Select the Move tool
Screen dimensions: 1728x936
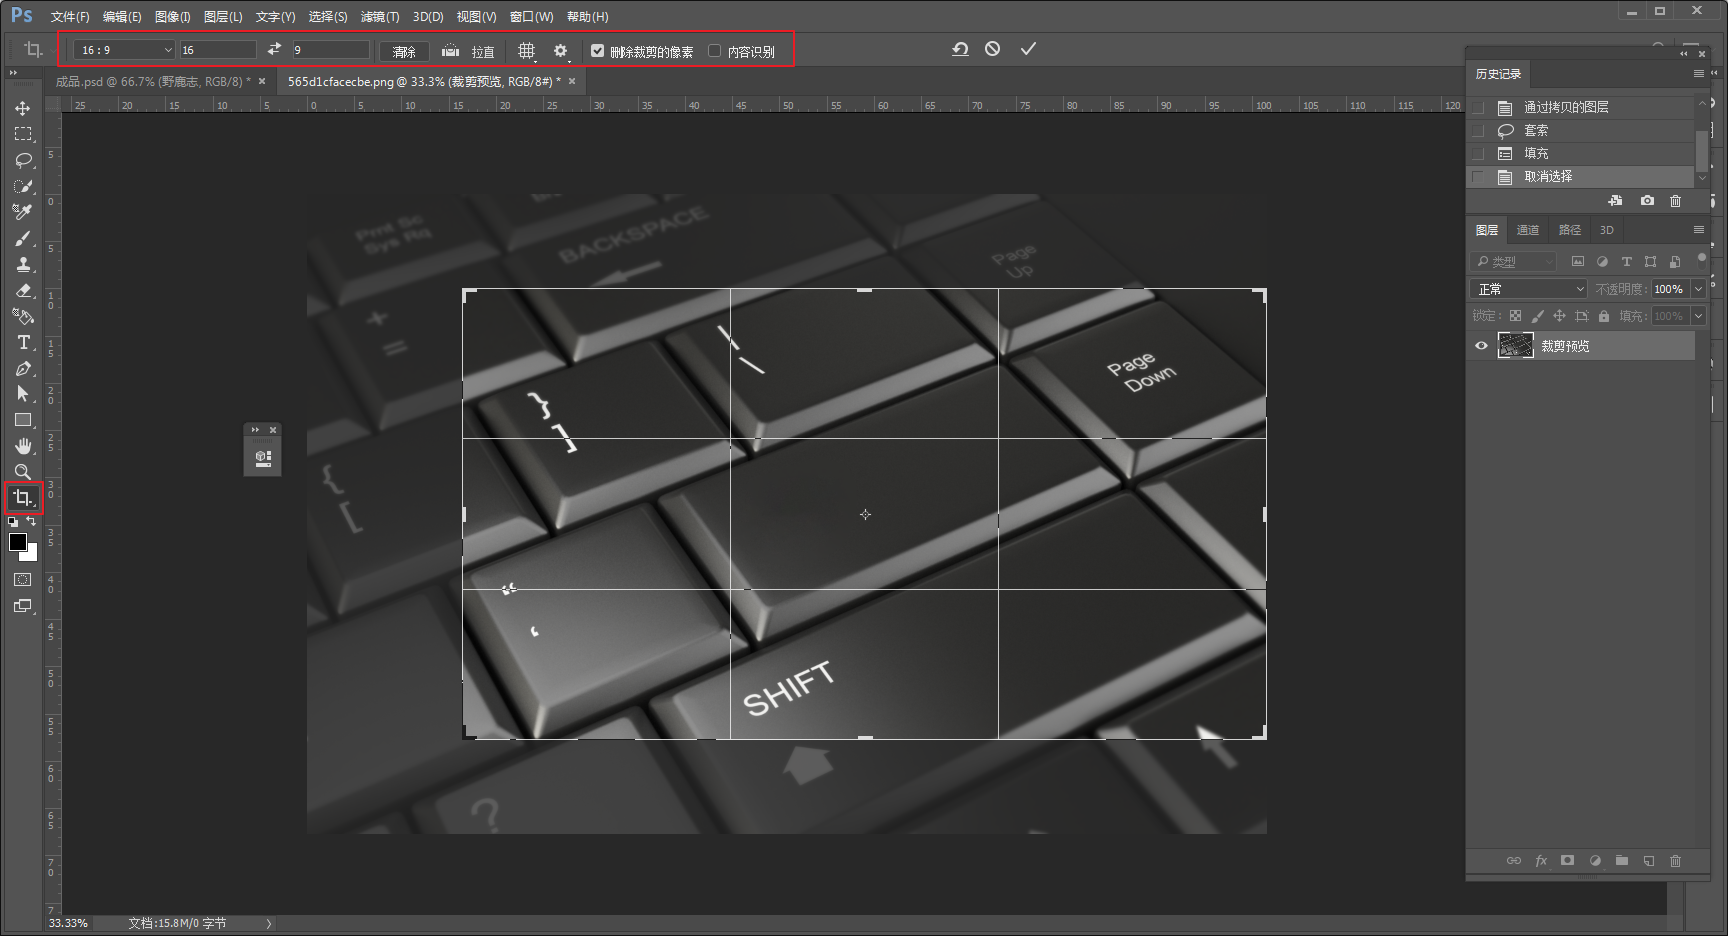[22, 108]
